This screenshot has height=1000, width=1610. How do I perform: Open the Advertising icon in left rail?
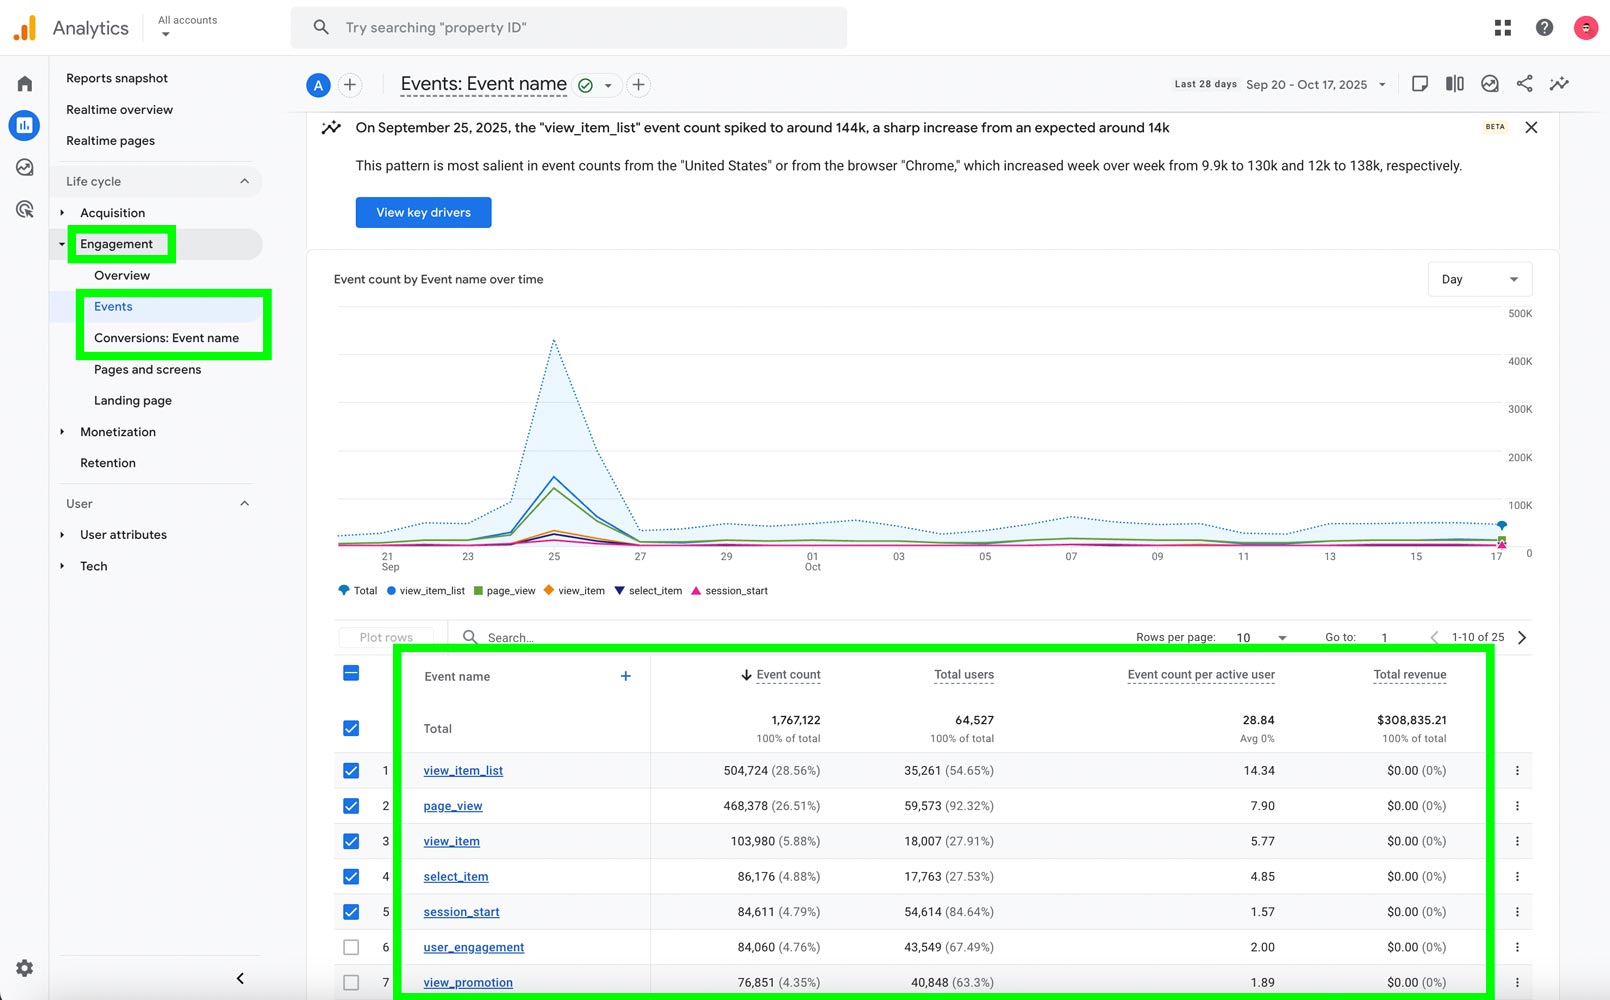(x=25, y=209)
